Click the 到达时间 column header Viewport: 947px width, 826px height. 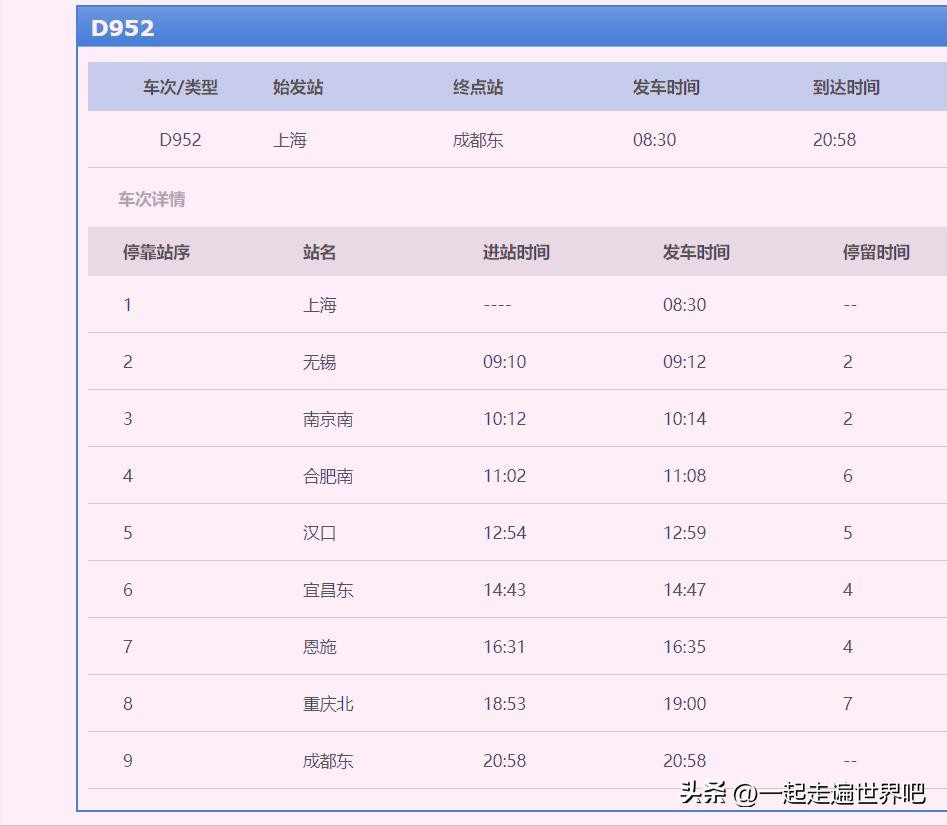pyautogui.click(x=846, y=87)
